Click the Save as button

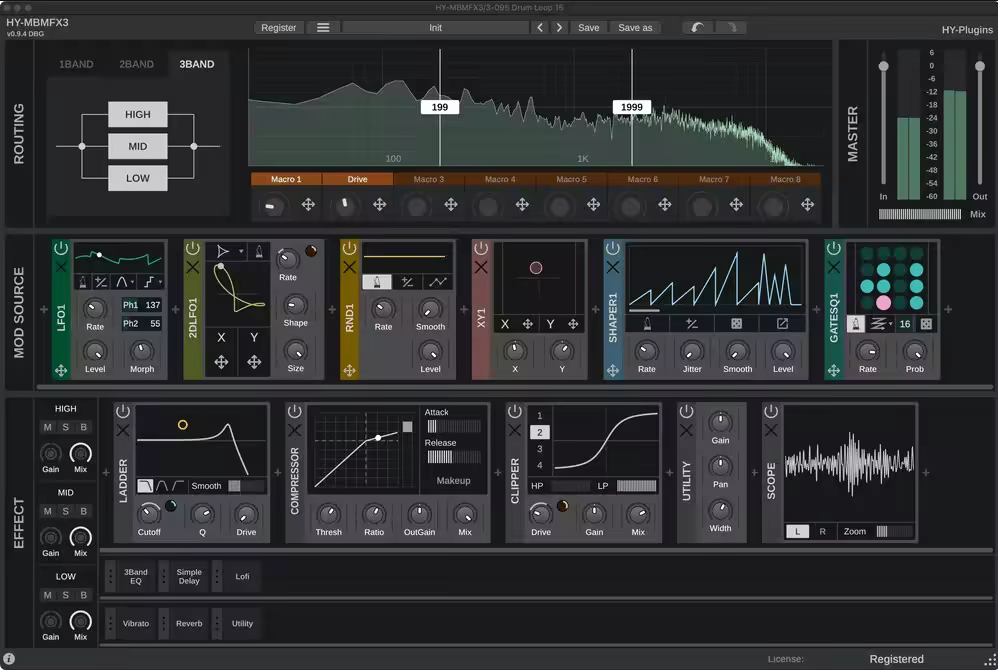coord(635,27)
